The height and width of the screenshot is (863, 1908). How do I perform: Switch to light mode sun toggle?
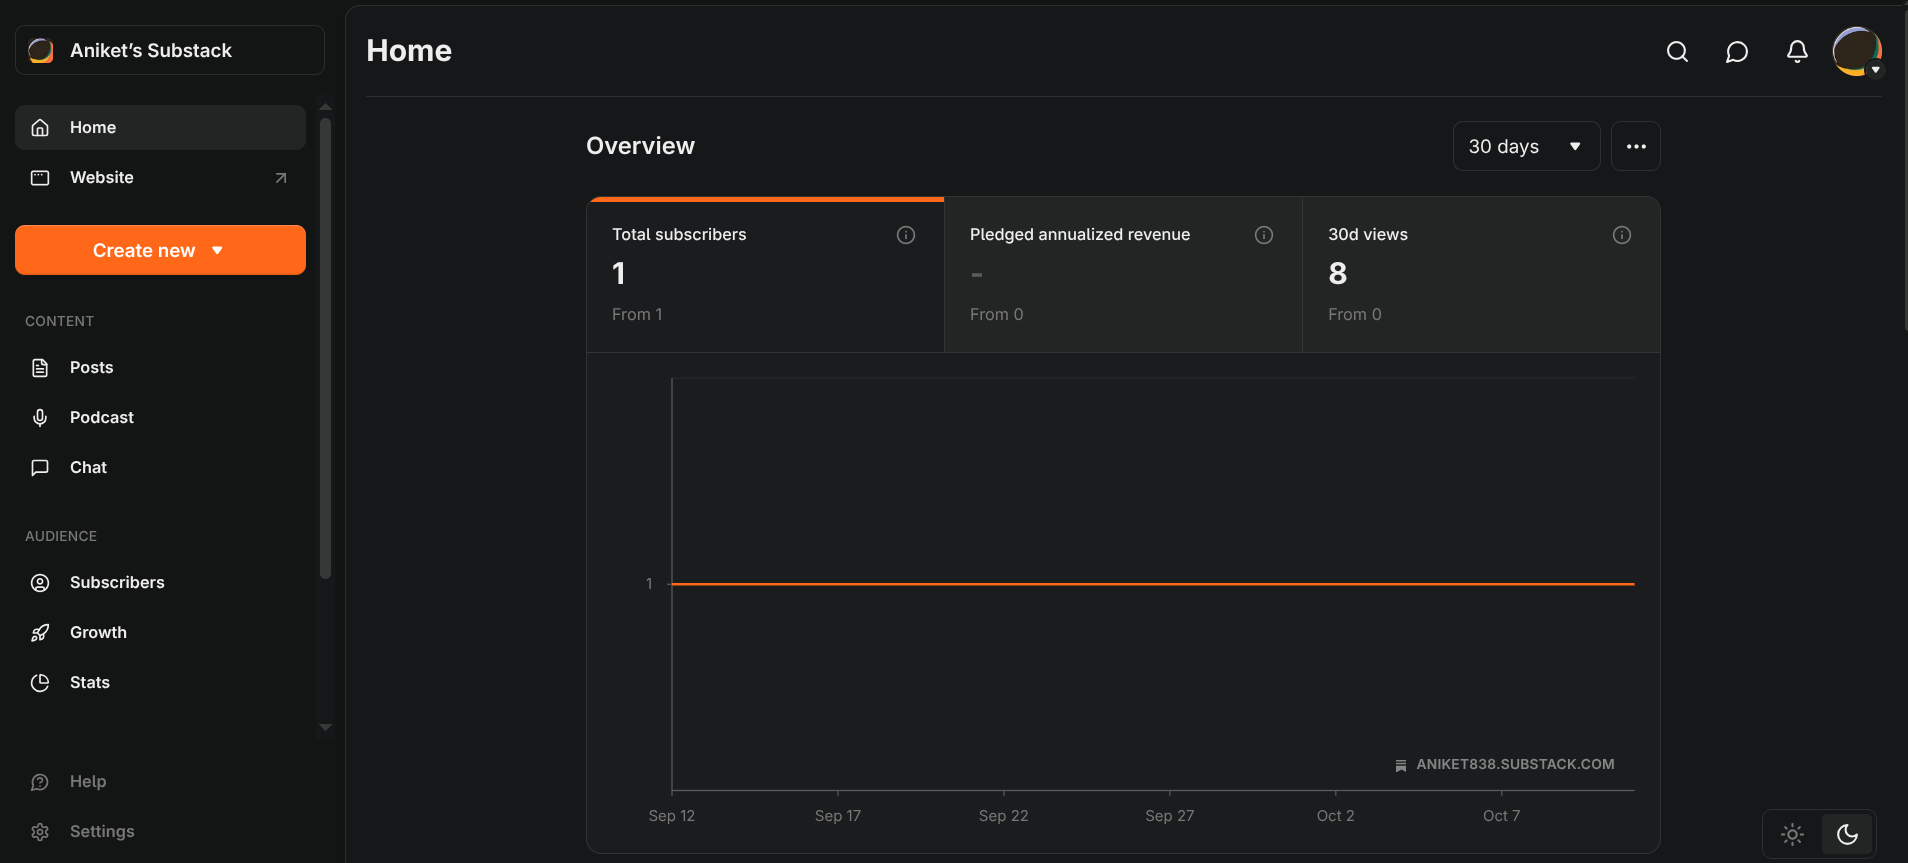point(1792,834)
